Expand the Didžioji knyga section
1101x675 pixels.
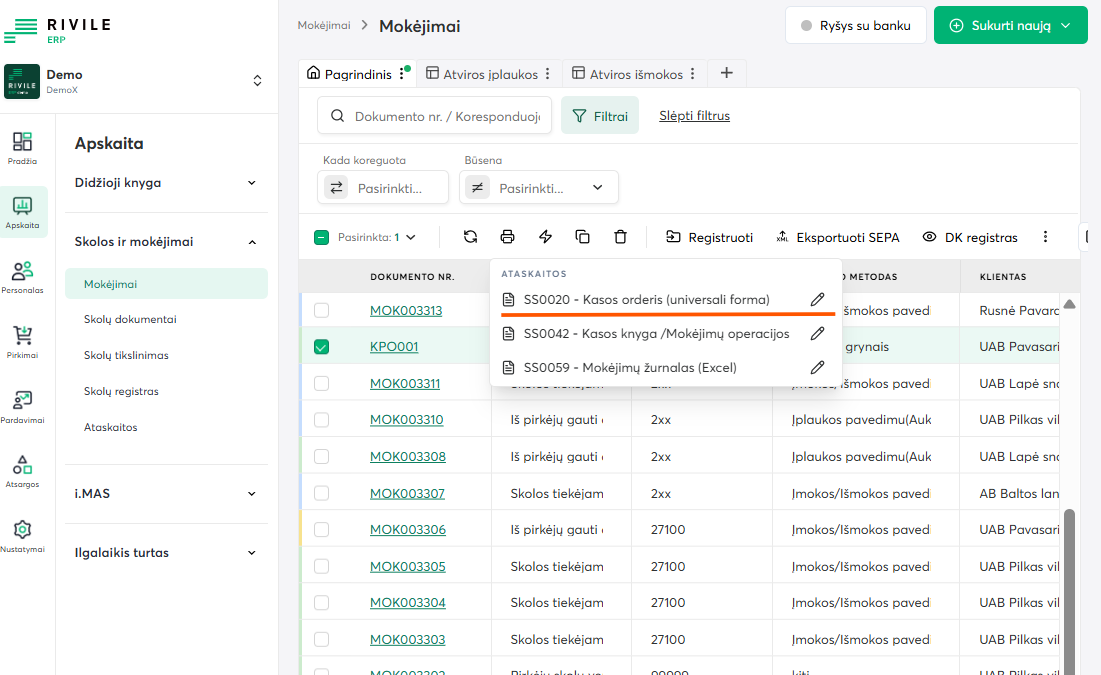[166, 183]
